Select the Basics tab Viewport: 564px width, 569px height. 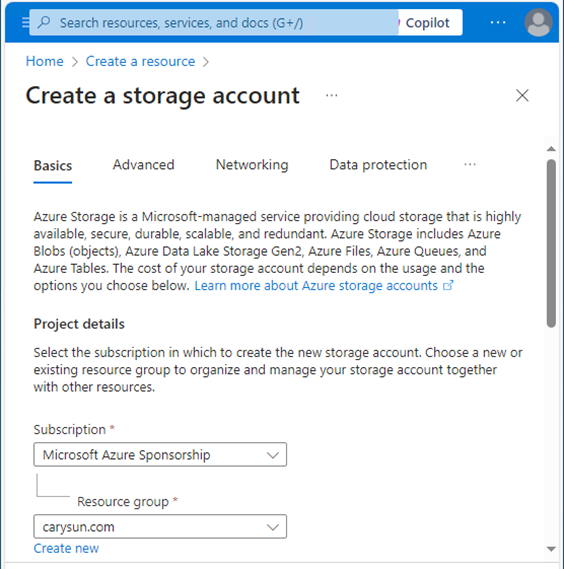pyautogui.click(x=53, y=165)
